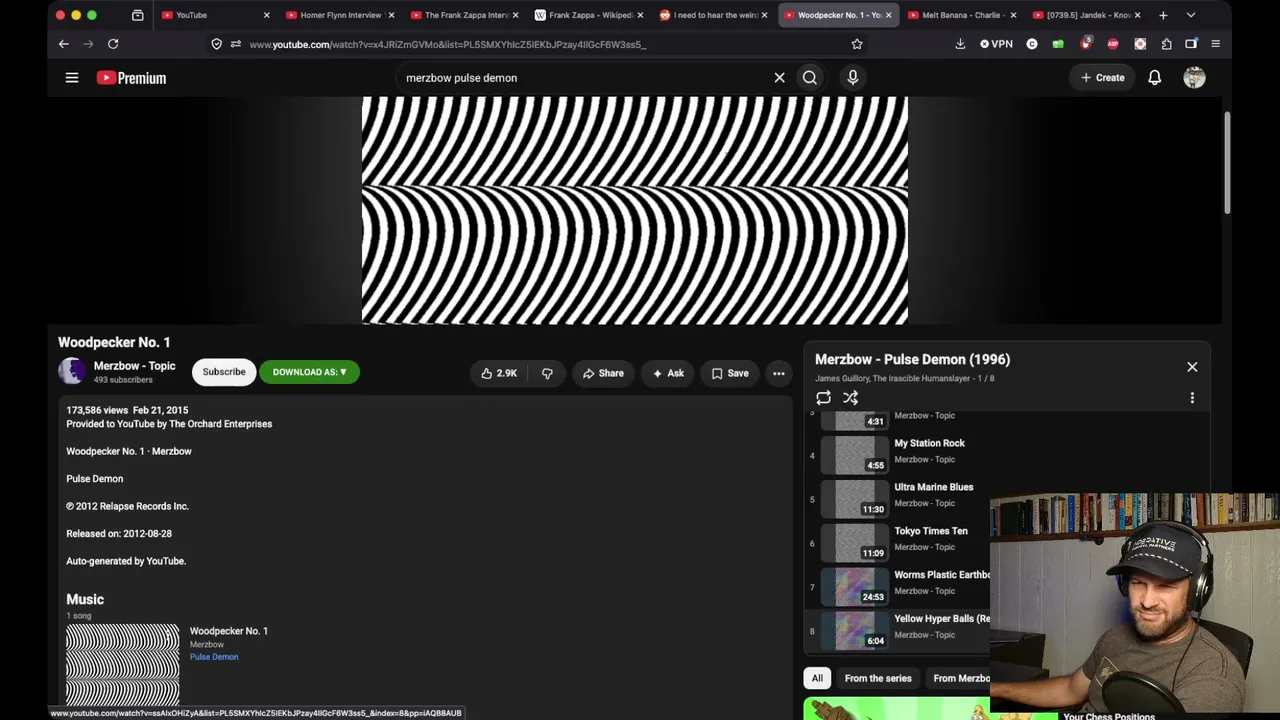
Task: Open the account avatar menu
Action: (1194, 77)
